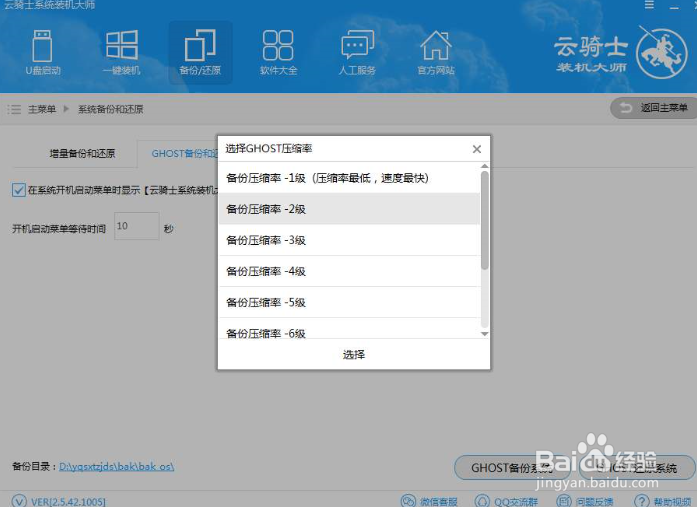Click 系统备份和还原 breadcrumb text
The width and height of the screenshot is (697, 507).
click(111, 109)
